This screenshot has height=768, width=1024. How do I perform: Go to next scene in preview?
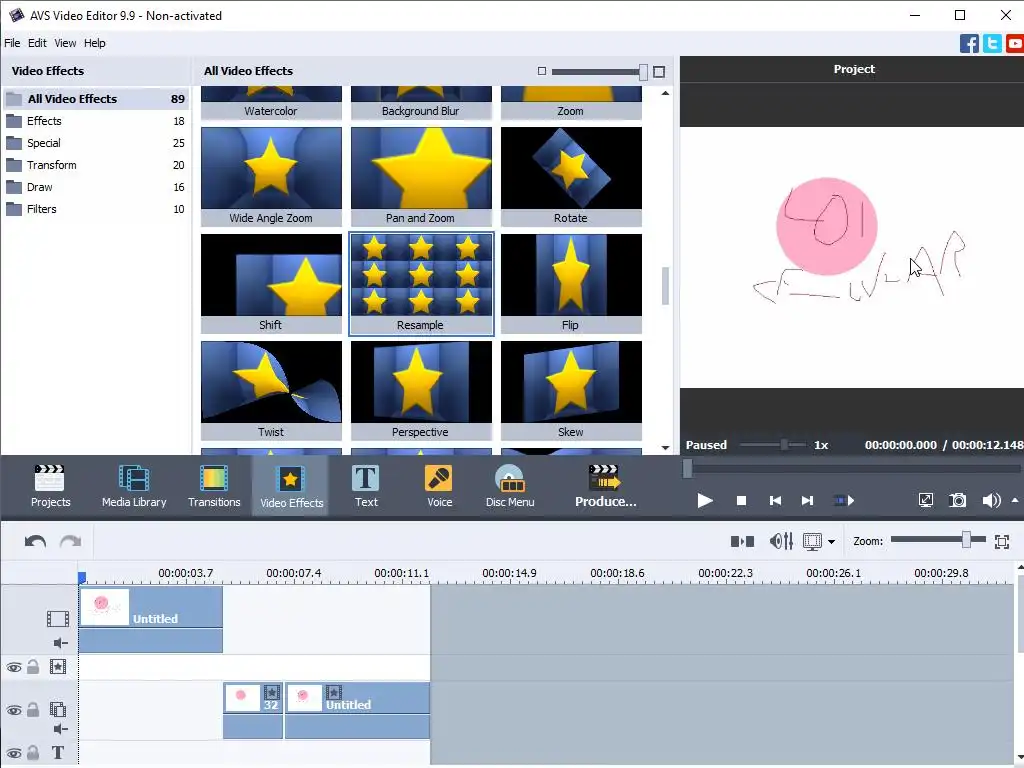[844, 501]
